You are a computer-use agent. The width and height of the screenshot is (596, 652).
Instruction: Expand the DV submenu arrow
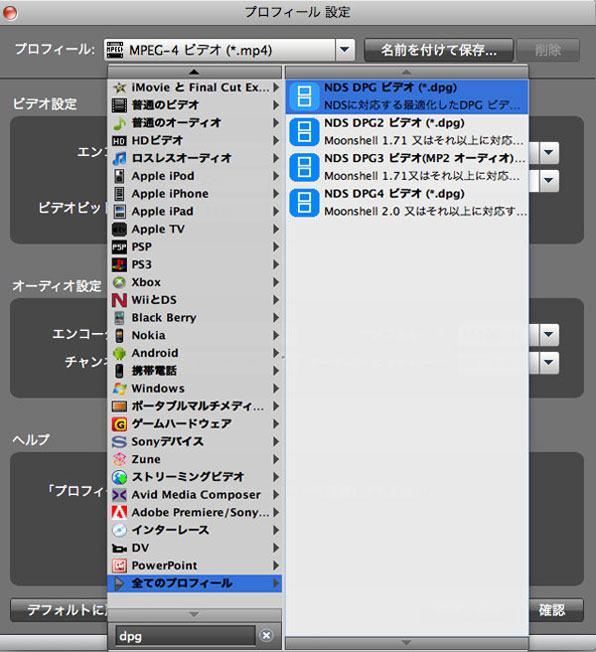276,548
